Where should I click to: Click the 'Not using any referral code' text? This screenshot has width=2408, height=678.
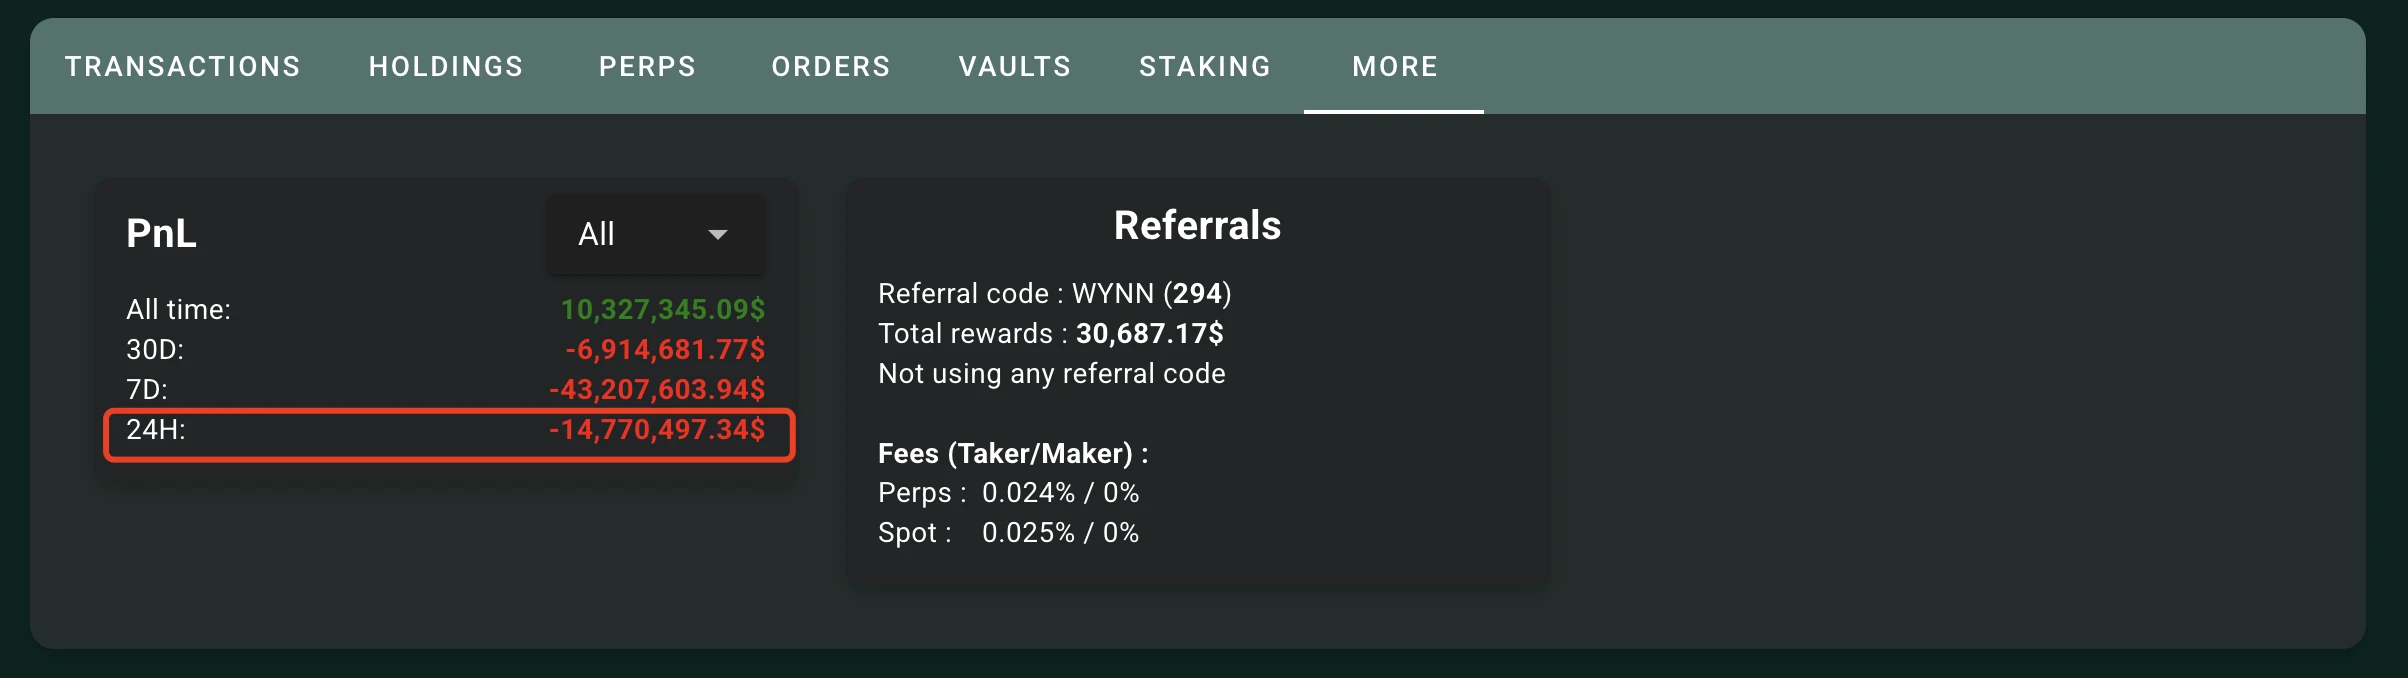(1051, 374)
